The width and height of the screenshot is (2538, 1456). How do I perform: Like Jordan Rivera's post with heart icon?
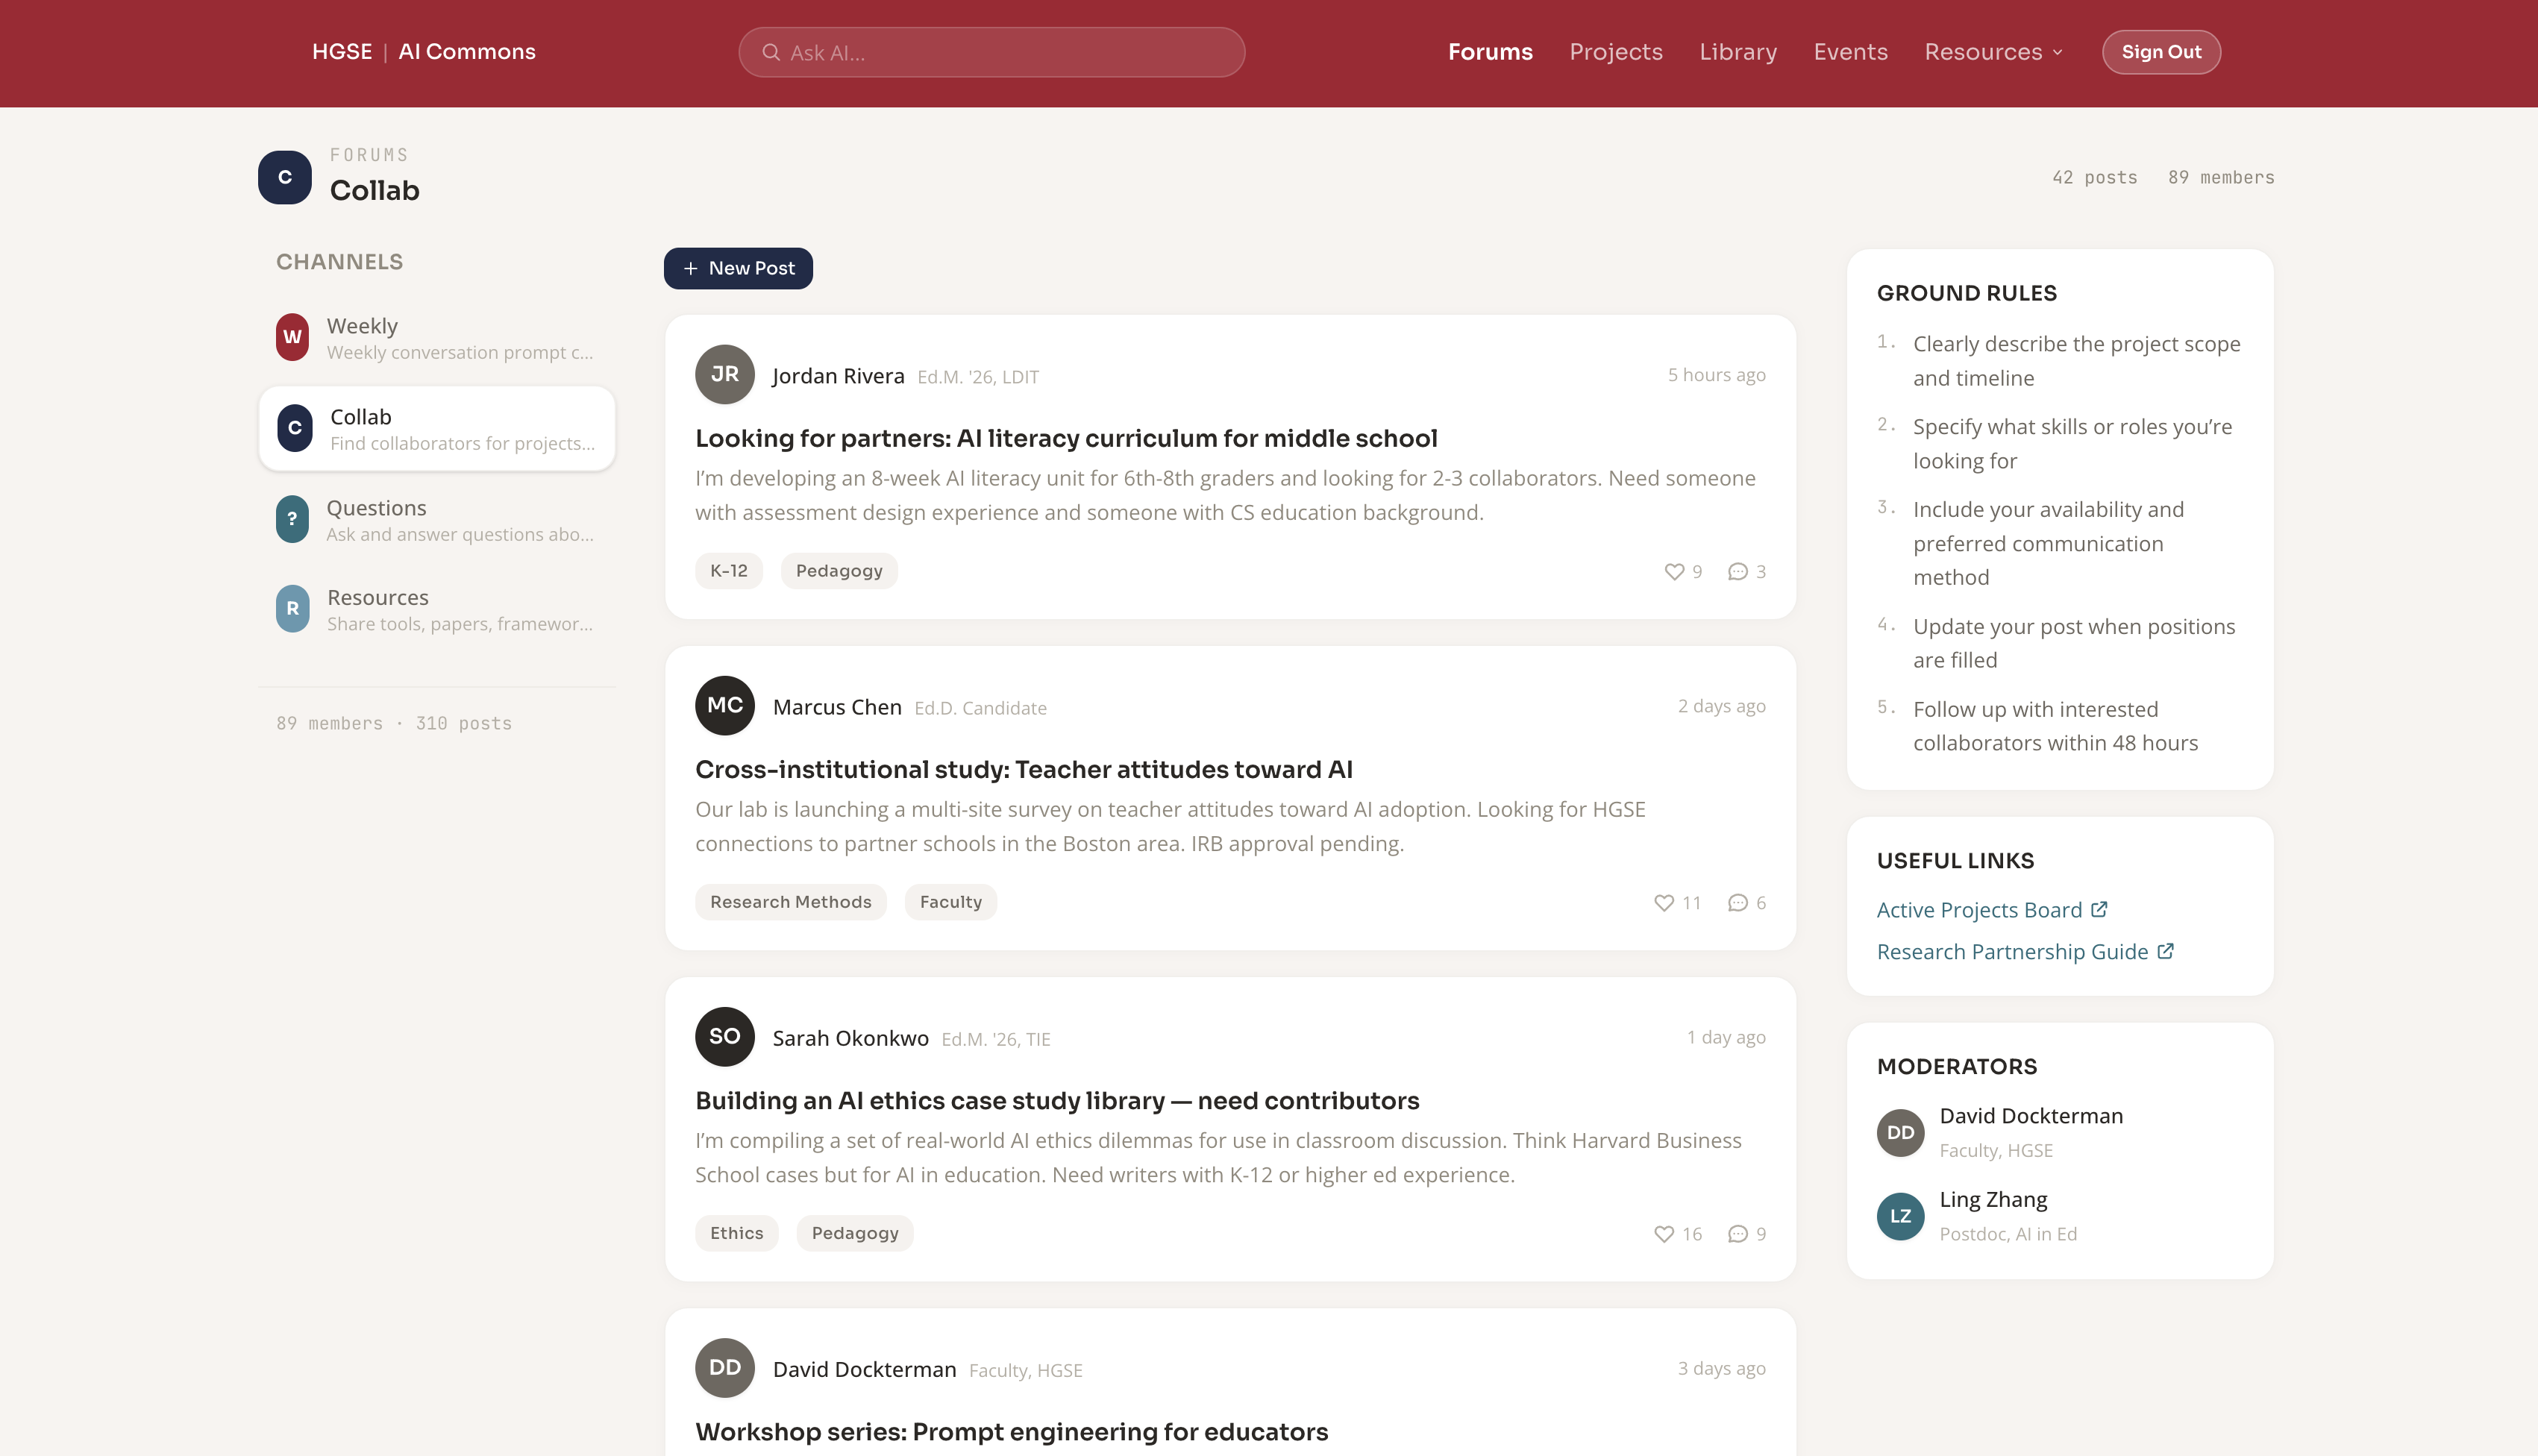(x=1674, y=571)
